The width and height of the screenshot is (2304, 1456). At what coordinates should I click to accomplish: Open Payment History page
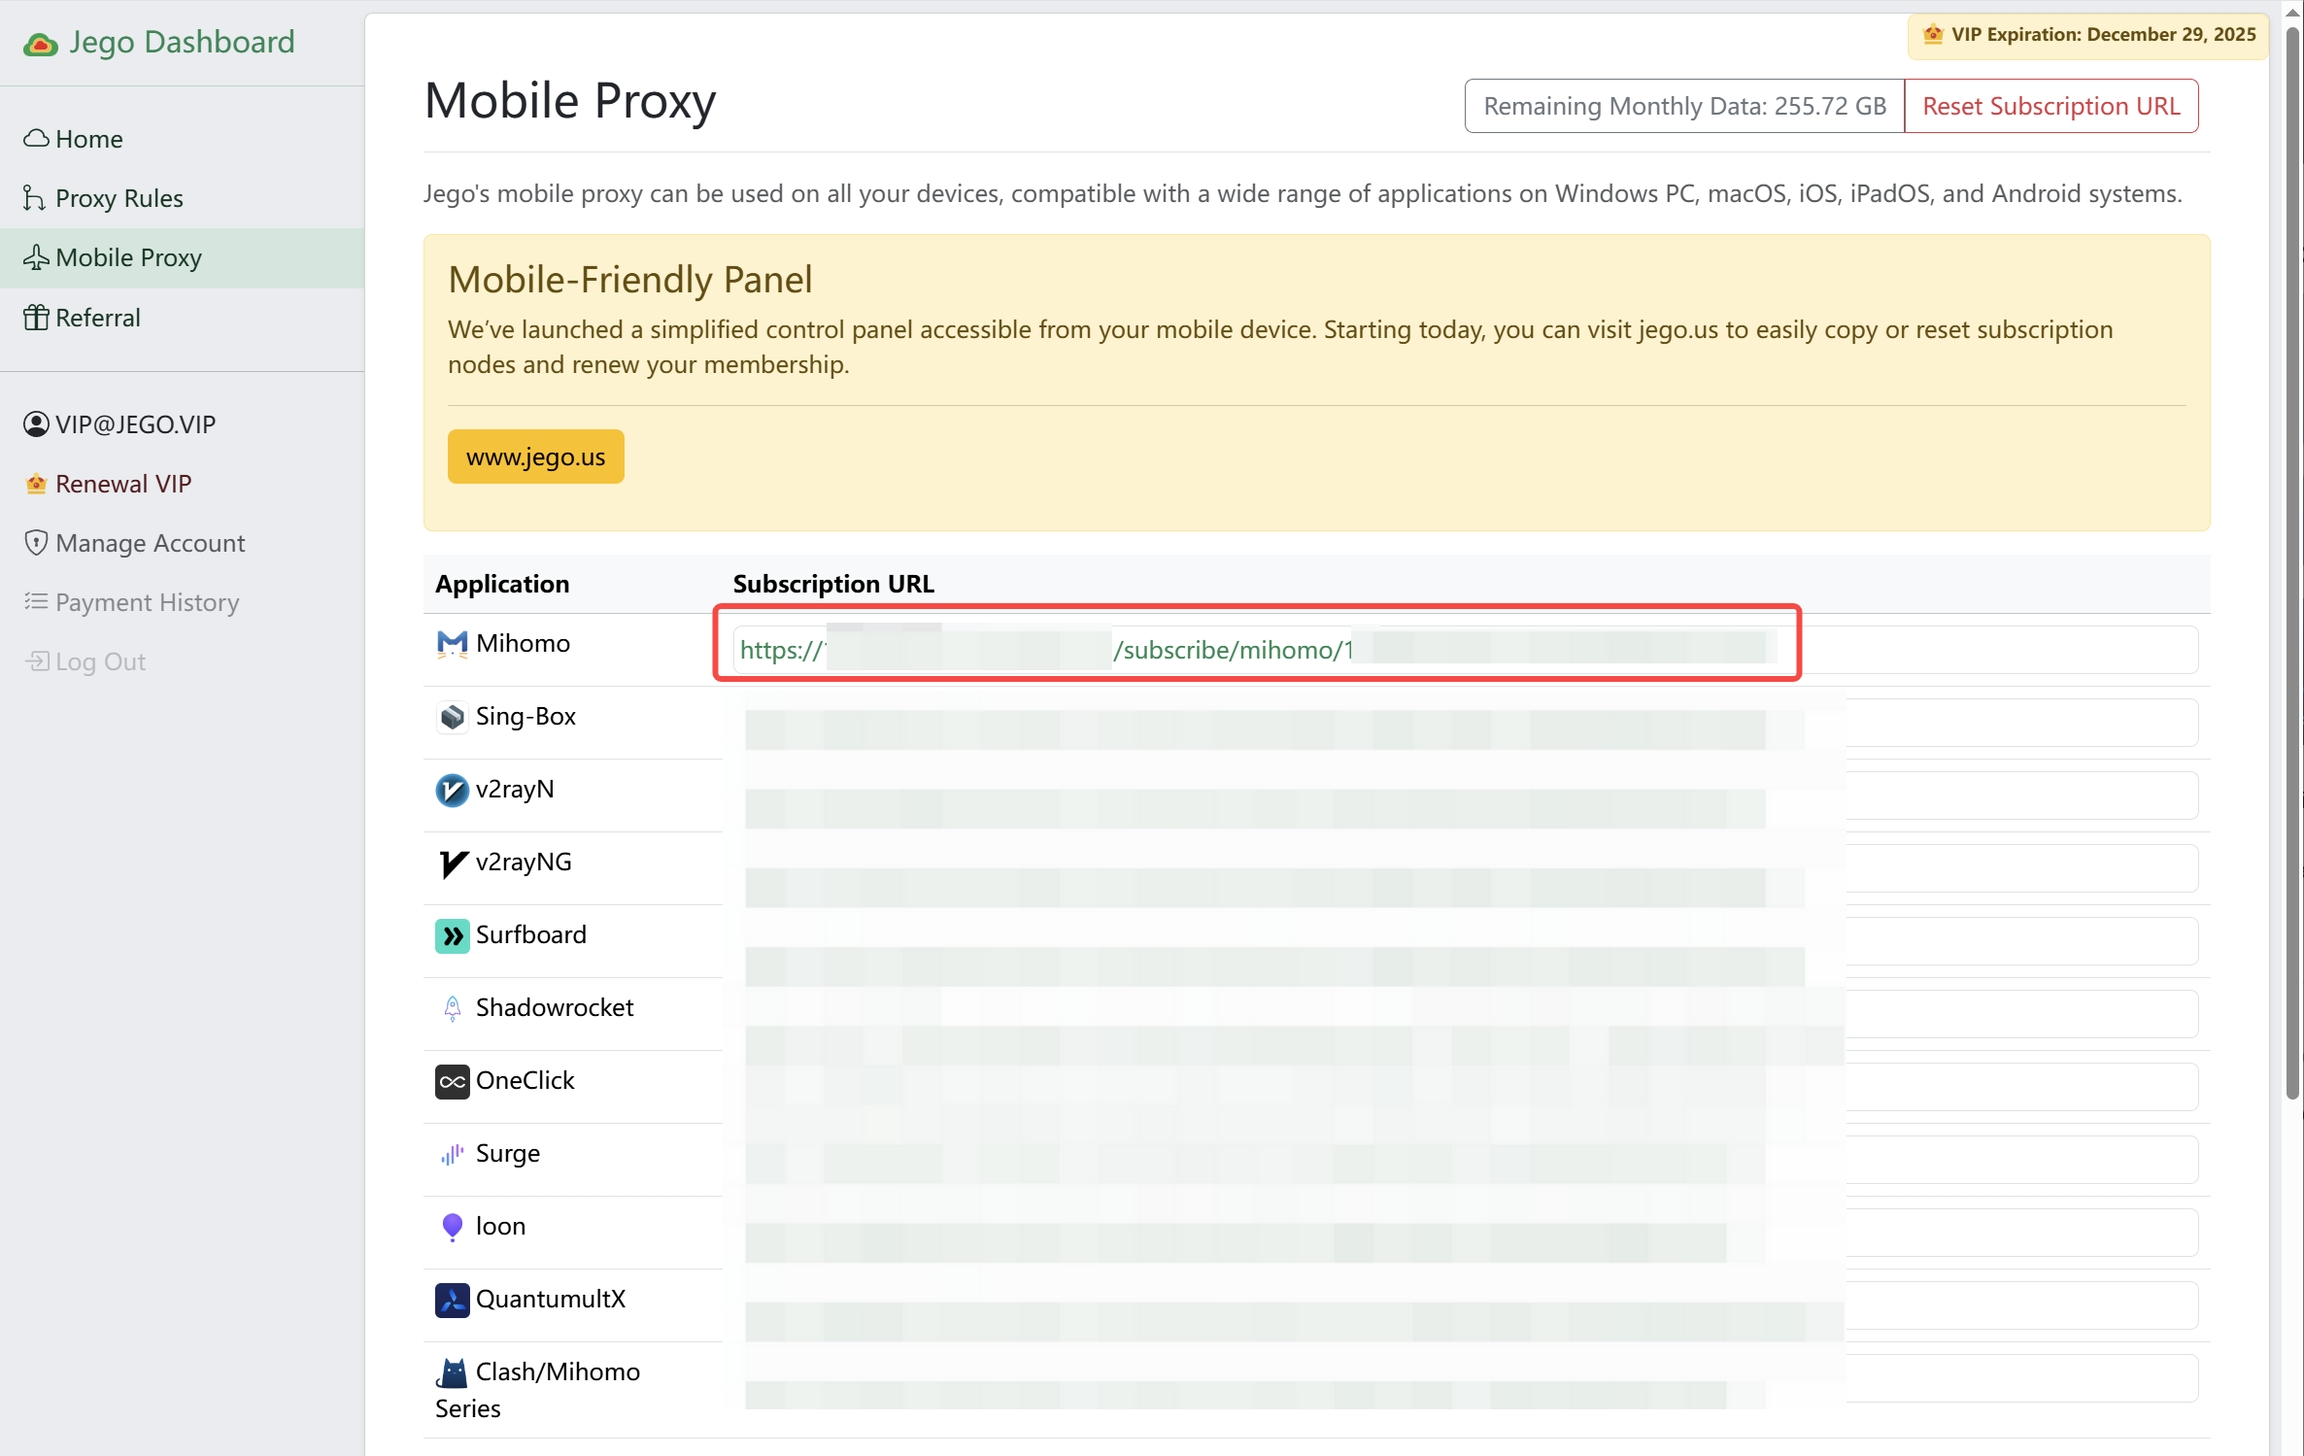click(146, 602)
